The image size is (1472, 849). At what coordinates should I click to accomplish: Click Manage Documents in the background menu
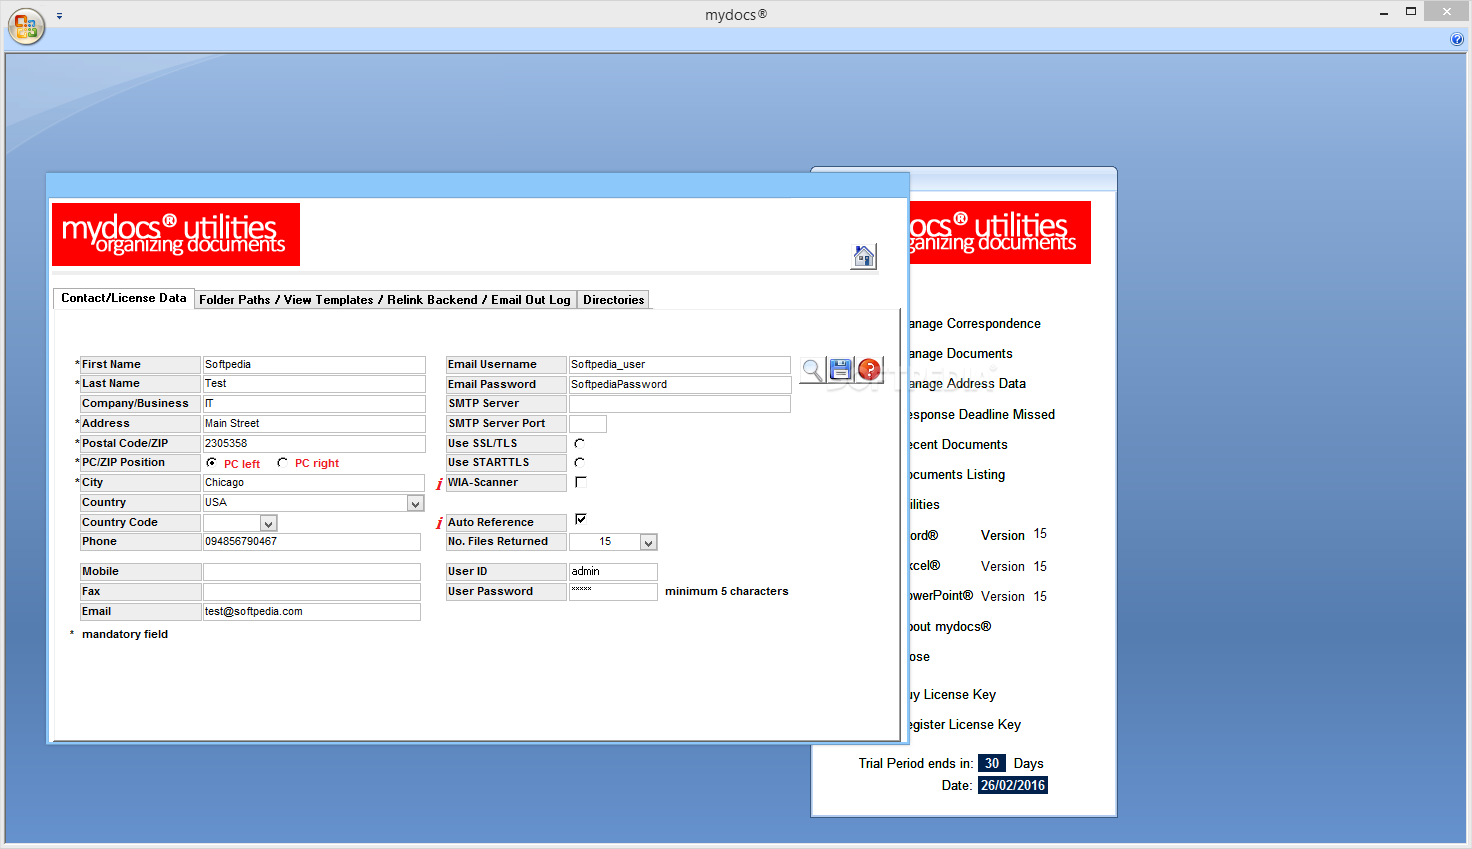(961, 354)
